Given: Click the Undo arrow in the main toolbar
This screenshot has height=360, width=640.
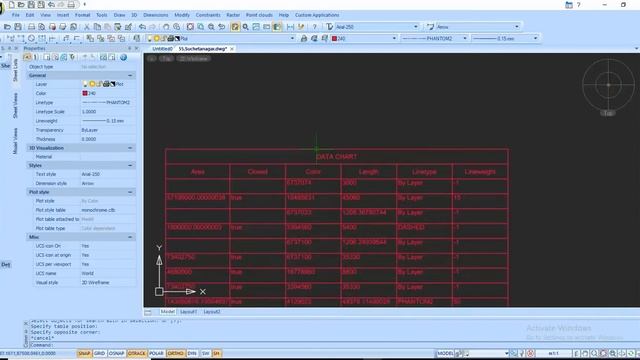Looking at the screenshot, I should (x=142, y=27).
